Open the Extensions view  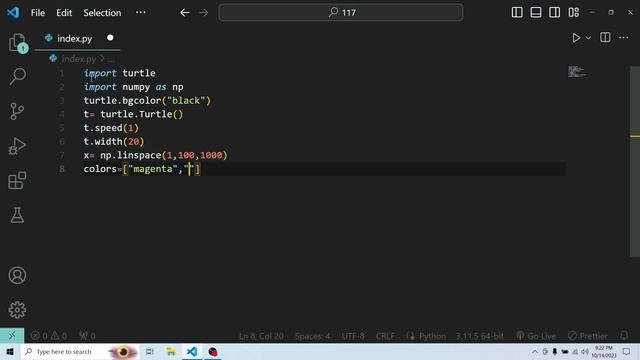click(x=17, y=180)
